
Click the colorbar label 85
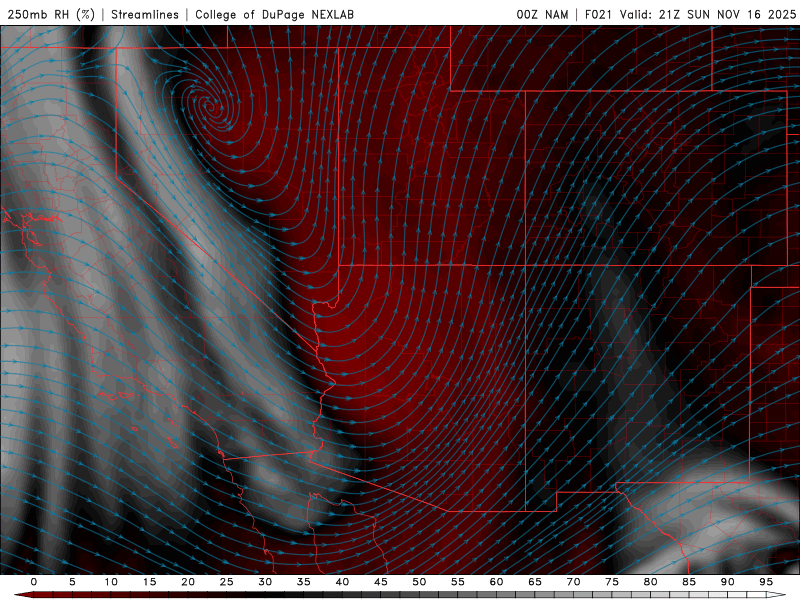689,582
